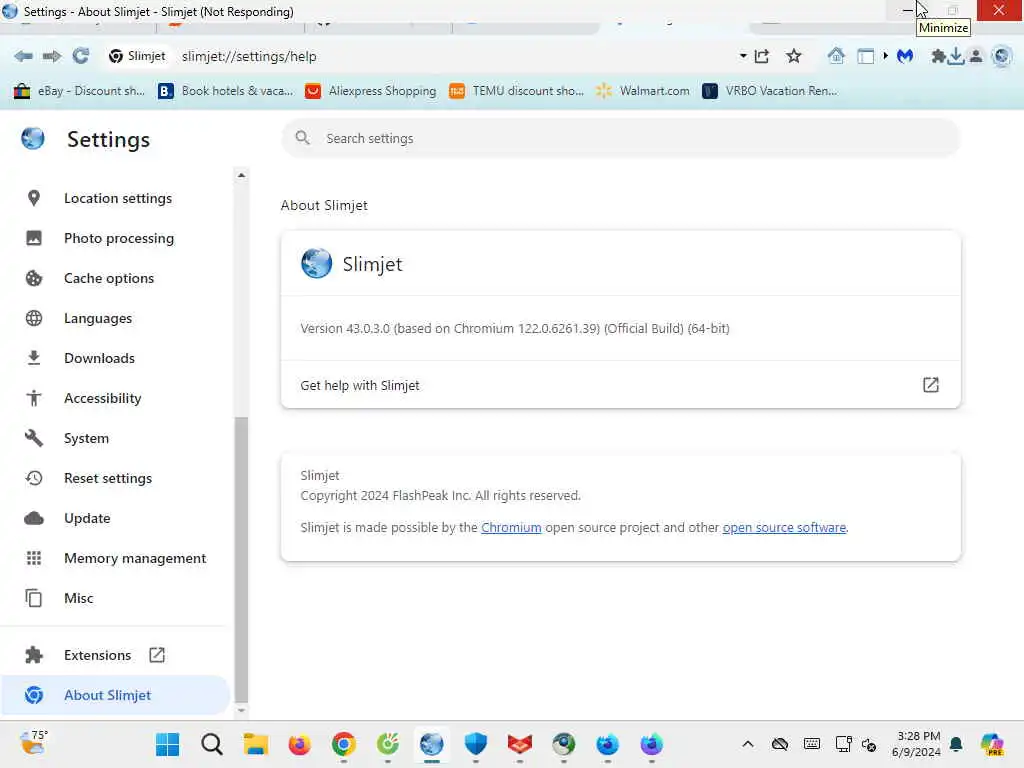Click the sidebar scrollbar thumb
1024x768 pixels.
point(241,560)
